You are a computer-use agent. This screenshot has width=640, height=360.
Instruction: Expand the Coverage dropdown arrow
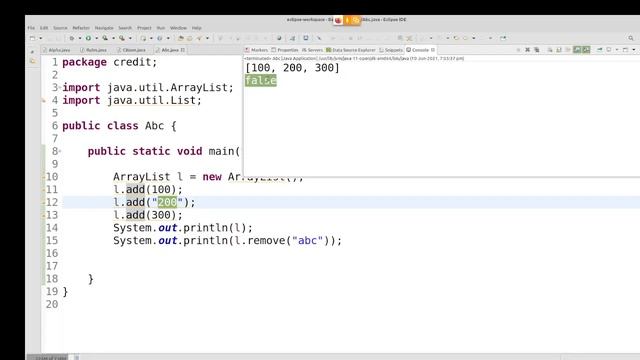pos(113,38)
